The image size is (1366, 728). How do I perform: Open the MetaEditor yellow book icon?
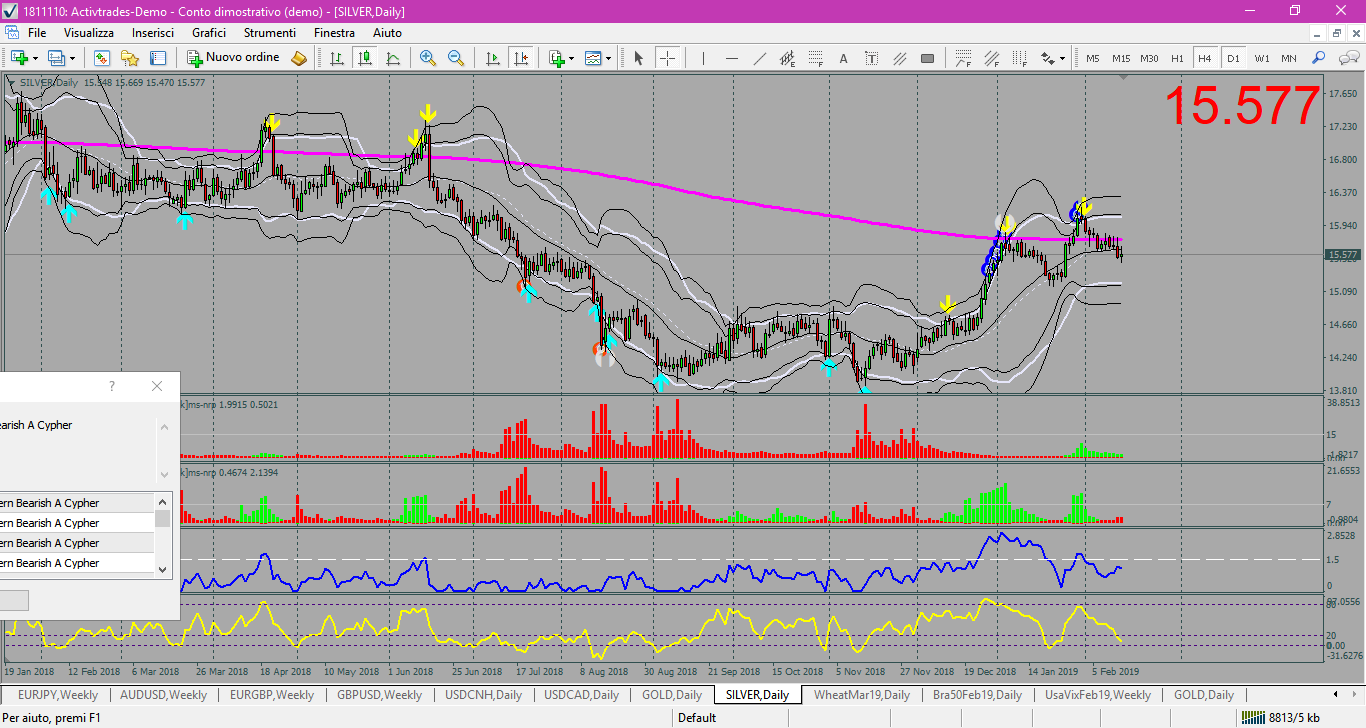coord(299,58)
